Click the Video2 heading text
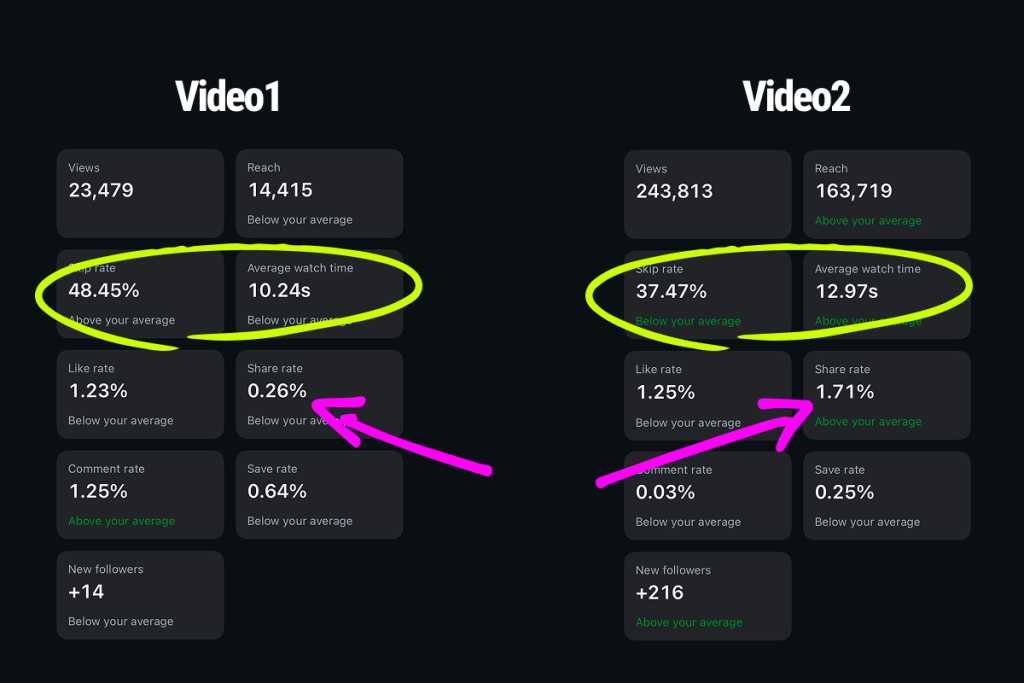The image size is (1024, 683). tap(797, 97)
